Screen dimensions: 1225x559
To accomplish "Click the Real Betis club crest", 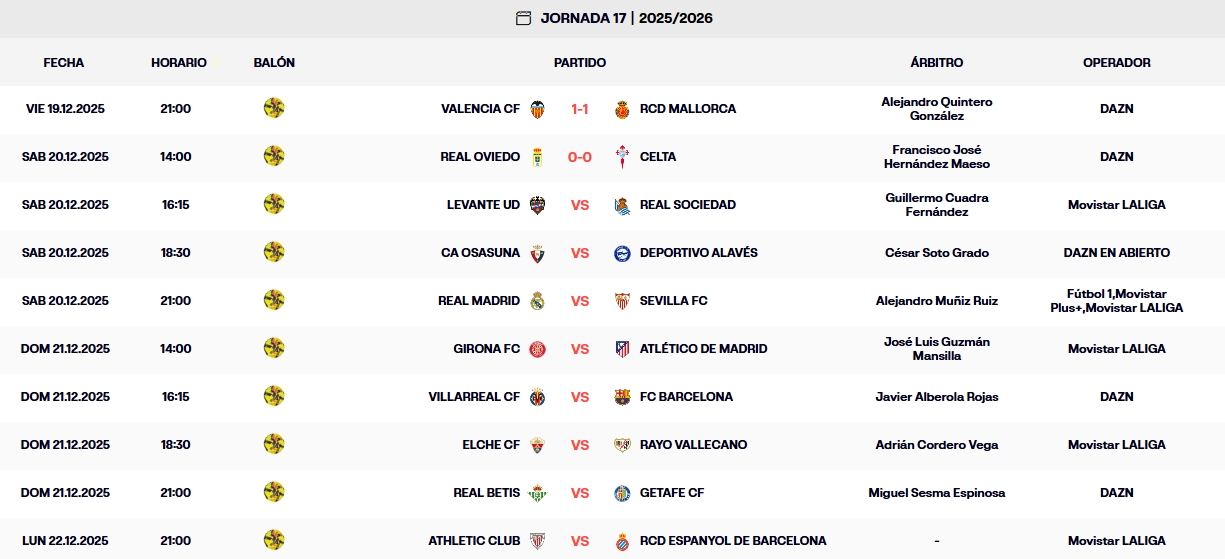I will coord(537,493).
